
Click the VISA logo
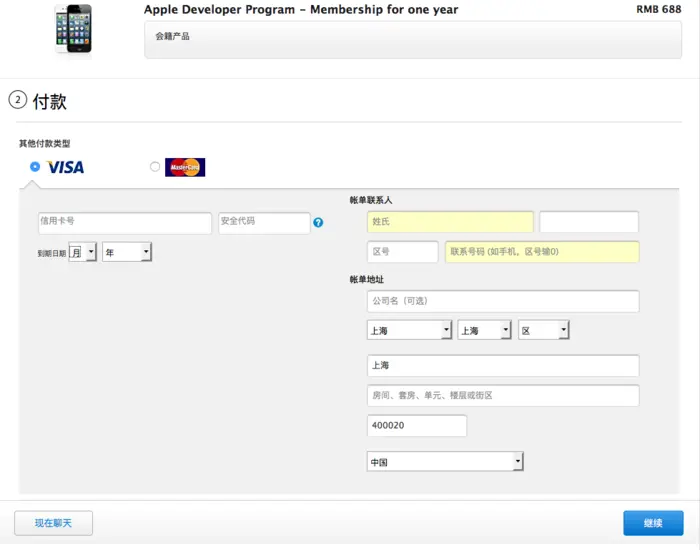pos(66,167)
